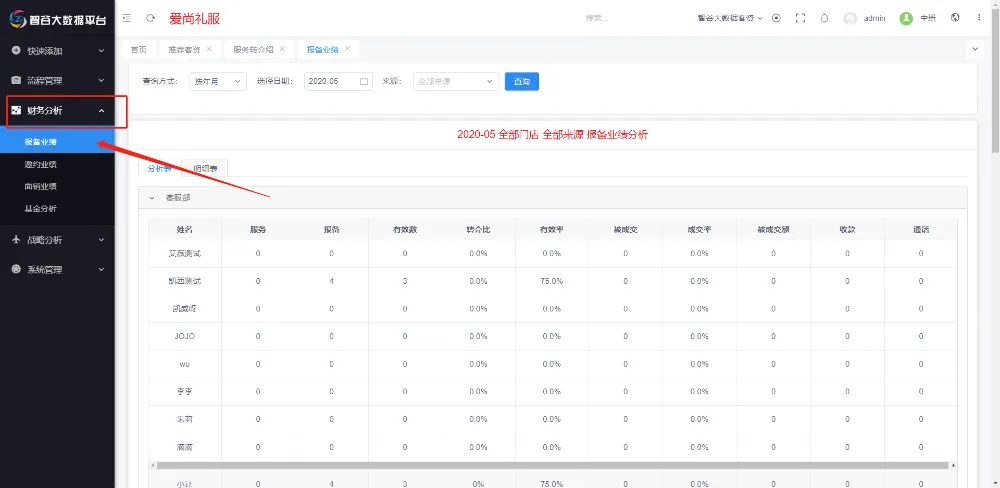Screen dimensions: 1000x488
Task: Click the horizontal scrollbar under the table
Action: [550, 465]
